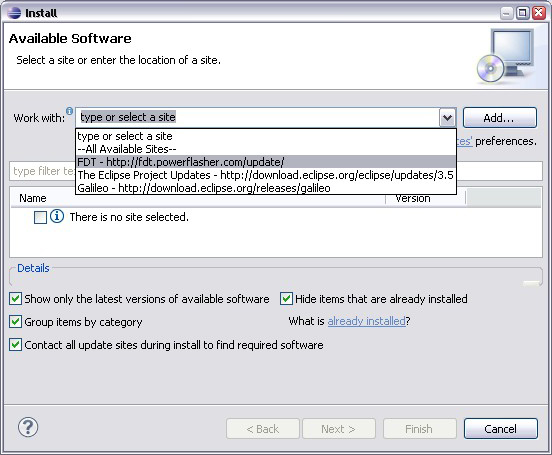Toggle Show only the latest versions checkbox
This screenshot has height=455, width=552.
coord(15,299)
